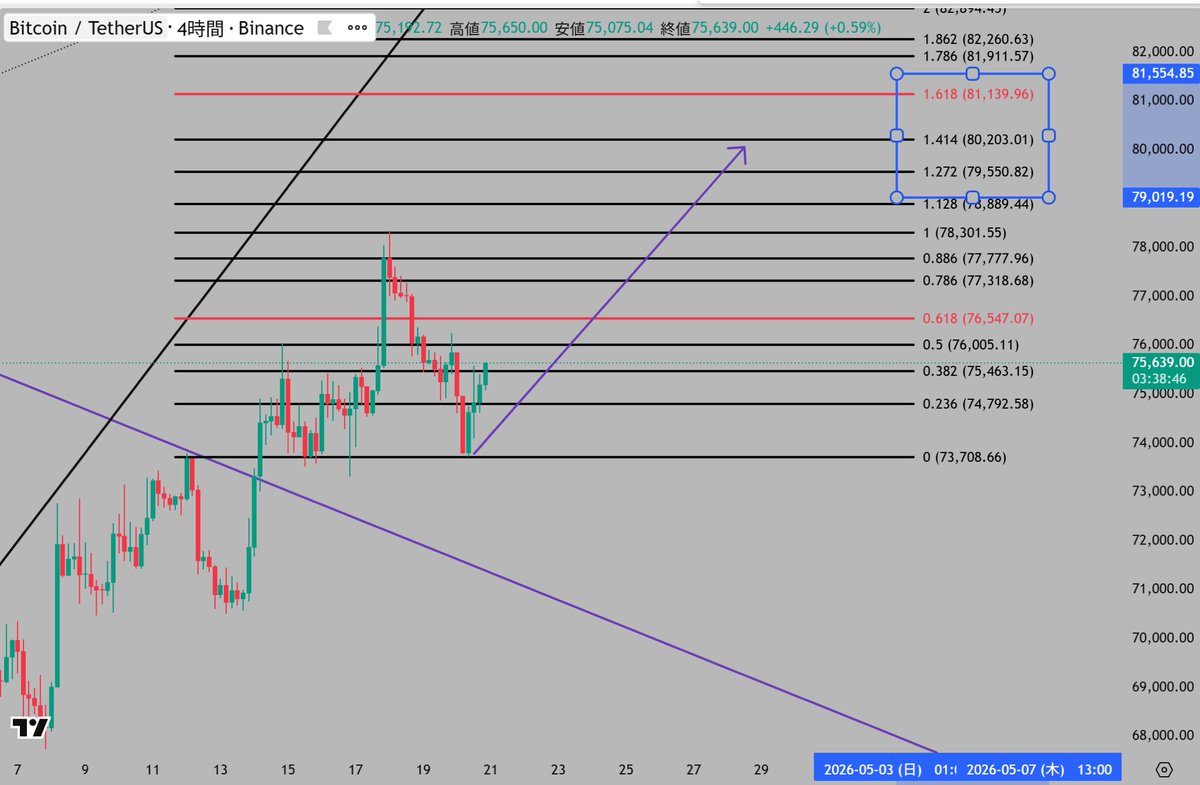
Task: Open chart settings hexagon gear icon
Action: pyautogui.click(x=1163, y=769)
